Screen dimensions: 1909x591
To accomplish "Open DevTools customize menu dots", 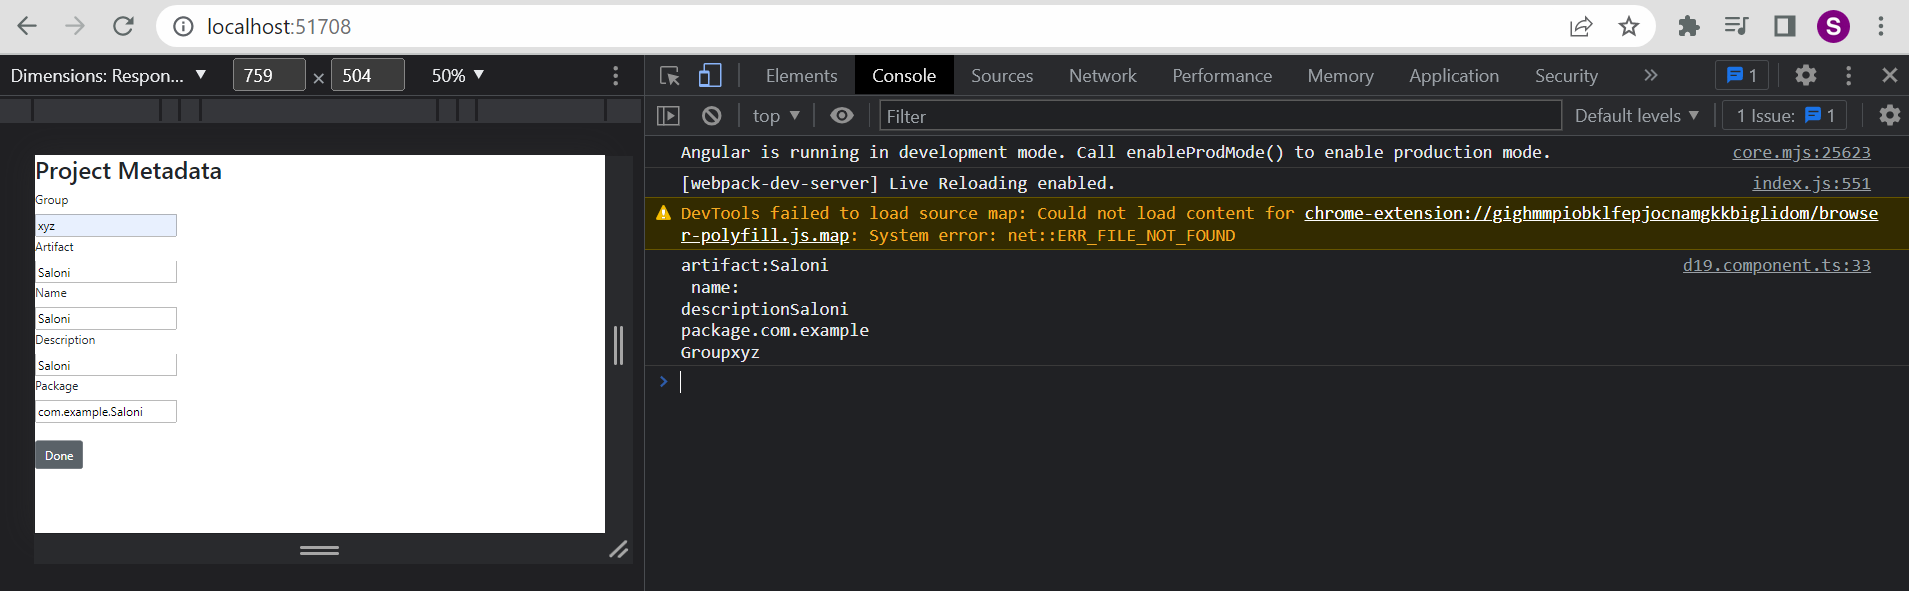I will 1849,75.
